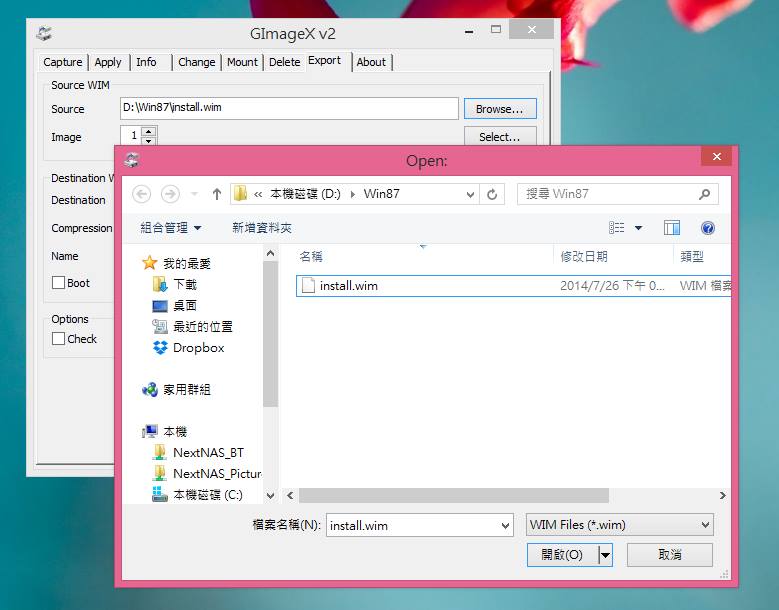Viewport: 779px width, 610px height.
Task: Select 家用群組 homegroup
Action: (x=176, y=389)
